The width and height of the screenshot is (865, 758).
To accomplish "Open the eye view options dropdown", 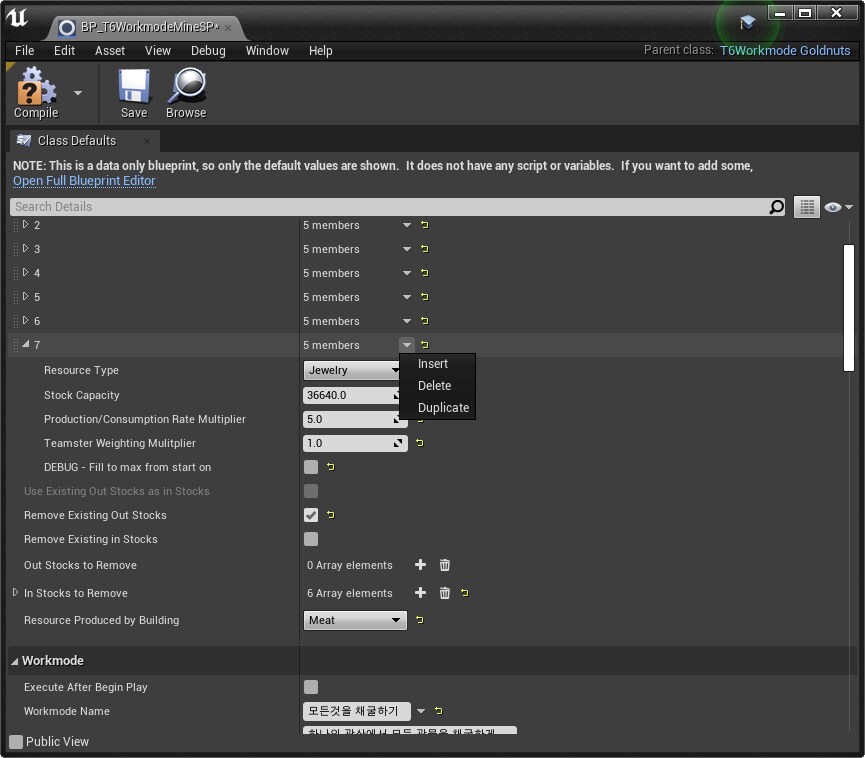I will [x=839, y=207].
